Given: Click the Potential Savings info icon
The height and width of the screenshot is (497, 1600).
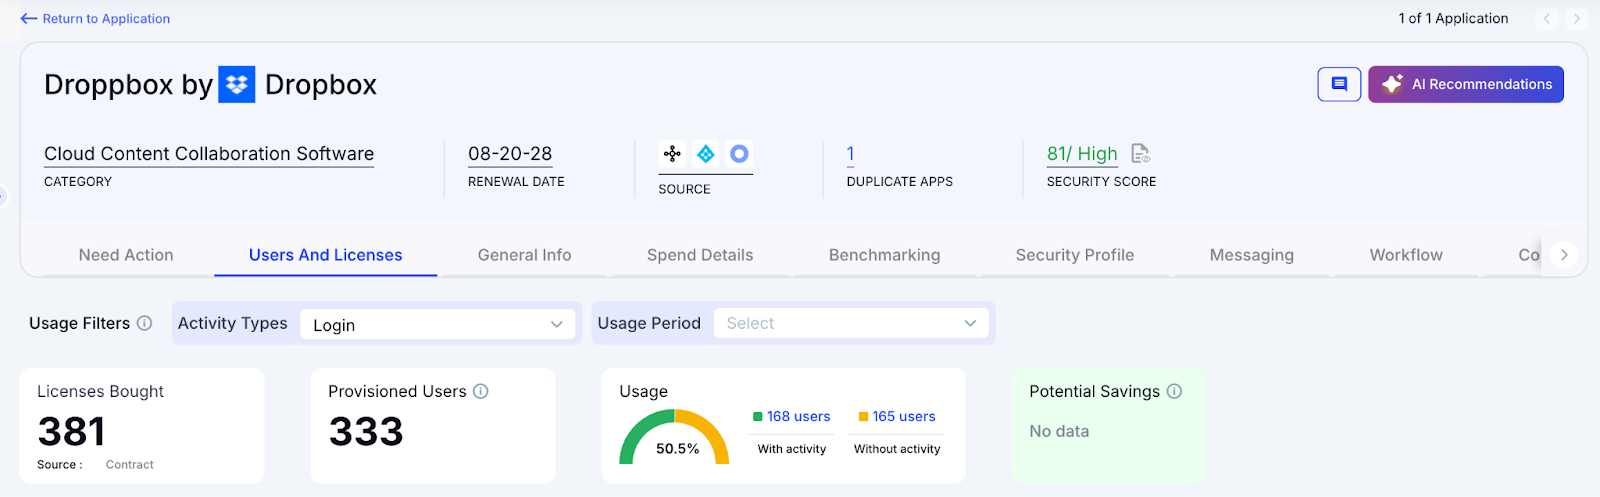Looking at the screenshot, I should 1174,391.
